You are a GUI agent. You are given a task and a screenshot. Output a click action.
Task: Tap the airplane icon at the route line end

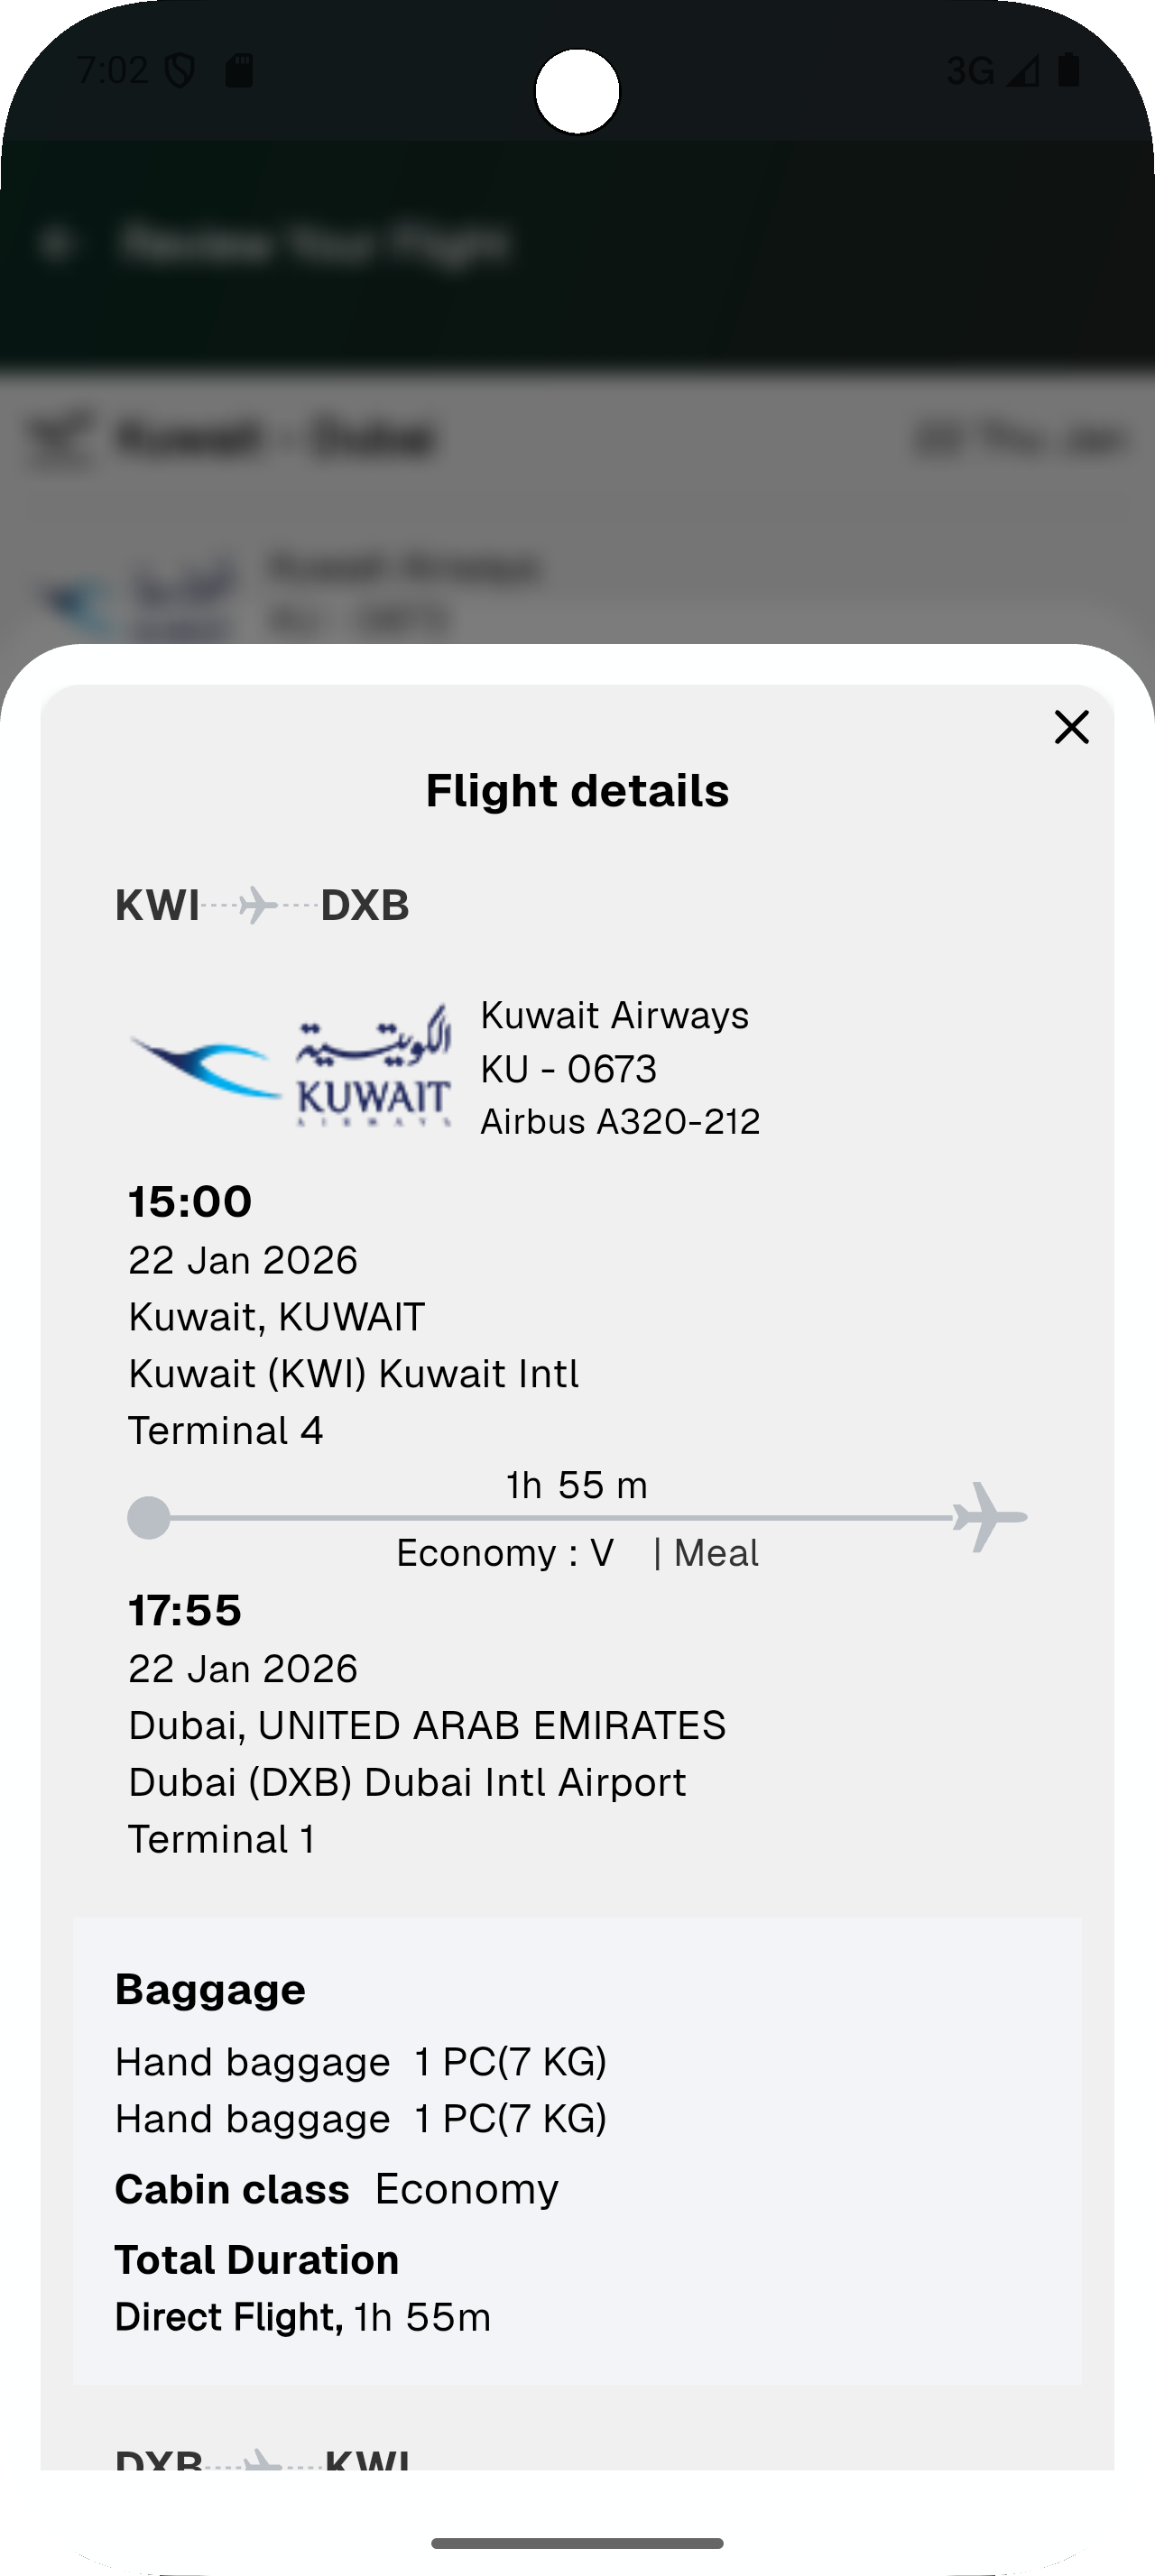tap(989, 1517)
